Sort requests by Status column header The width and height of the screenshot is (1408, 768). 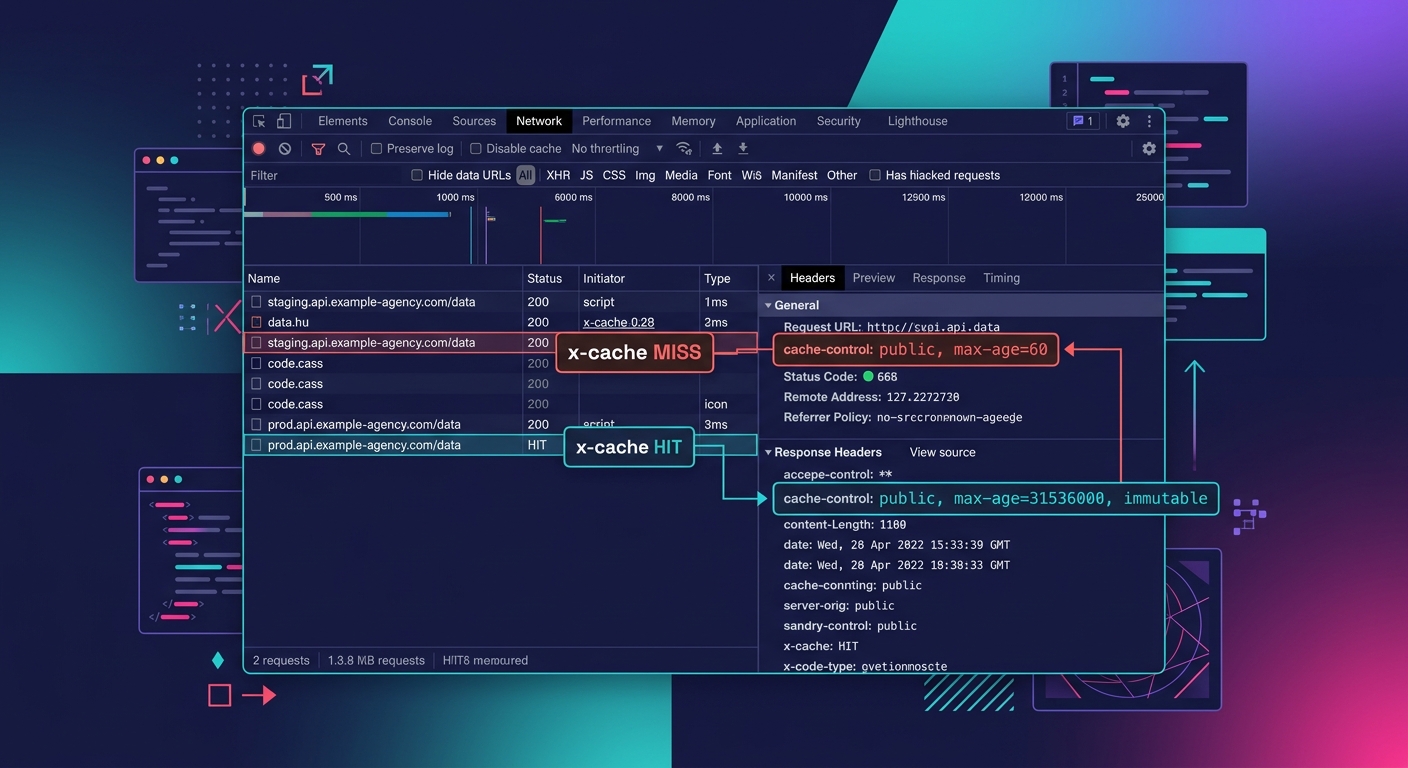[x=551, y=279]
